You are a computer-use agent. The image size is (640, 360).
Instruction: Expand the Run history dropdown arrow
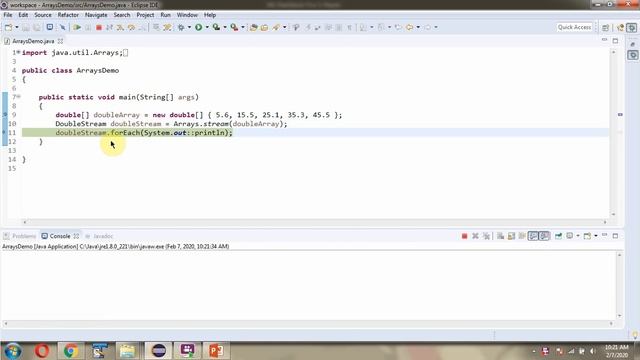tap(207, 27)
